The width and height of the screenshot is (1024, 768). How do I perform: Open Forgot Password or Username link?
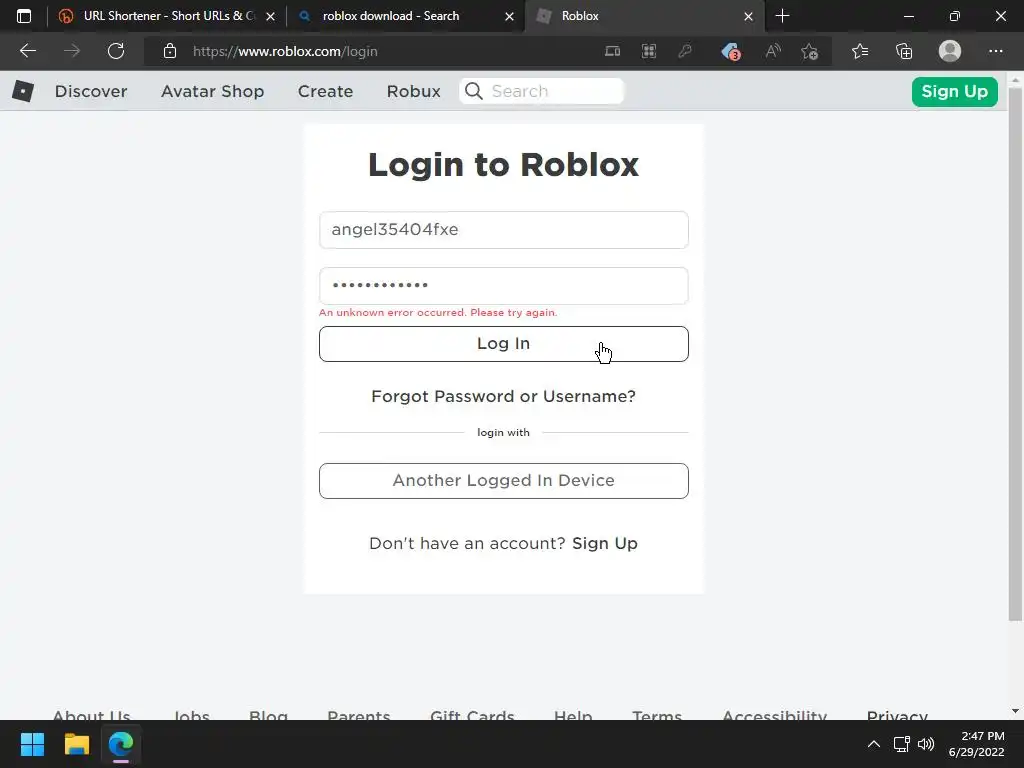[x=504, y=396]
